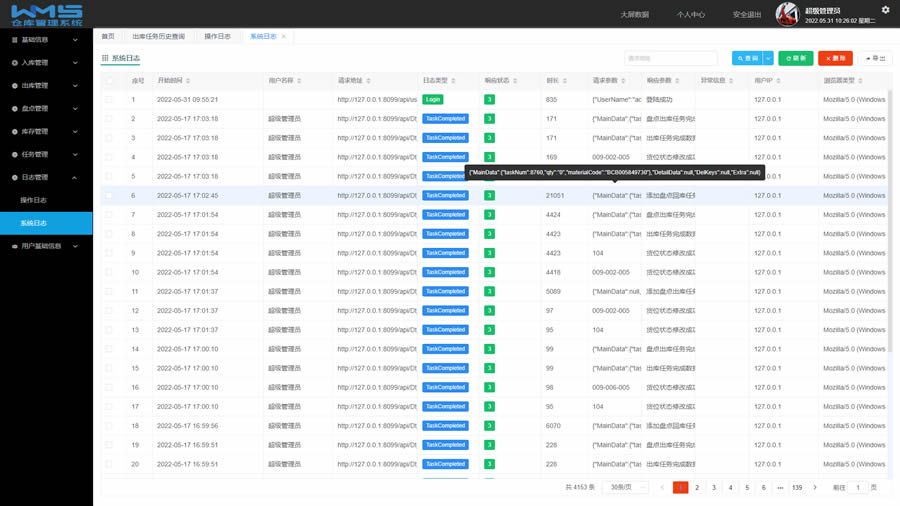
Task: Click the green 刷新 refresh button
Action: pos(796,58)
